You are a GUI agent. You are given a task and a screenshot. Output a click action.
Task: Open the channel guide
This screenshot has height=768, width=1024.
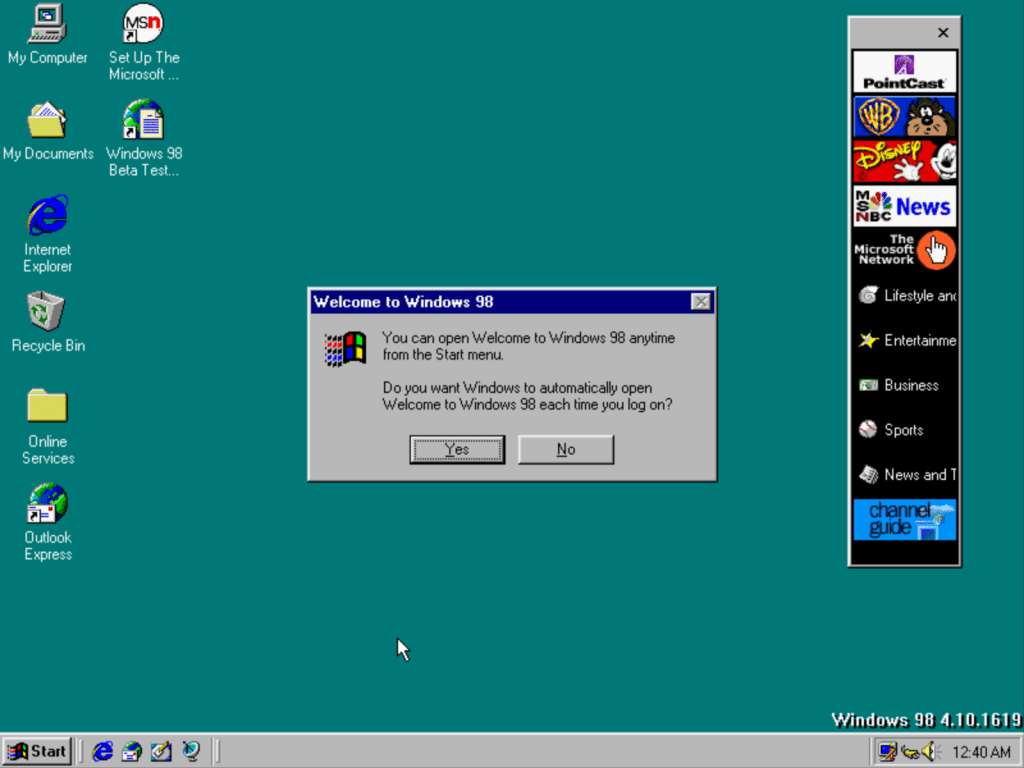click(x=904, y=520)
